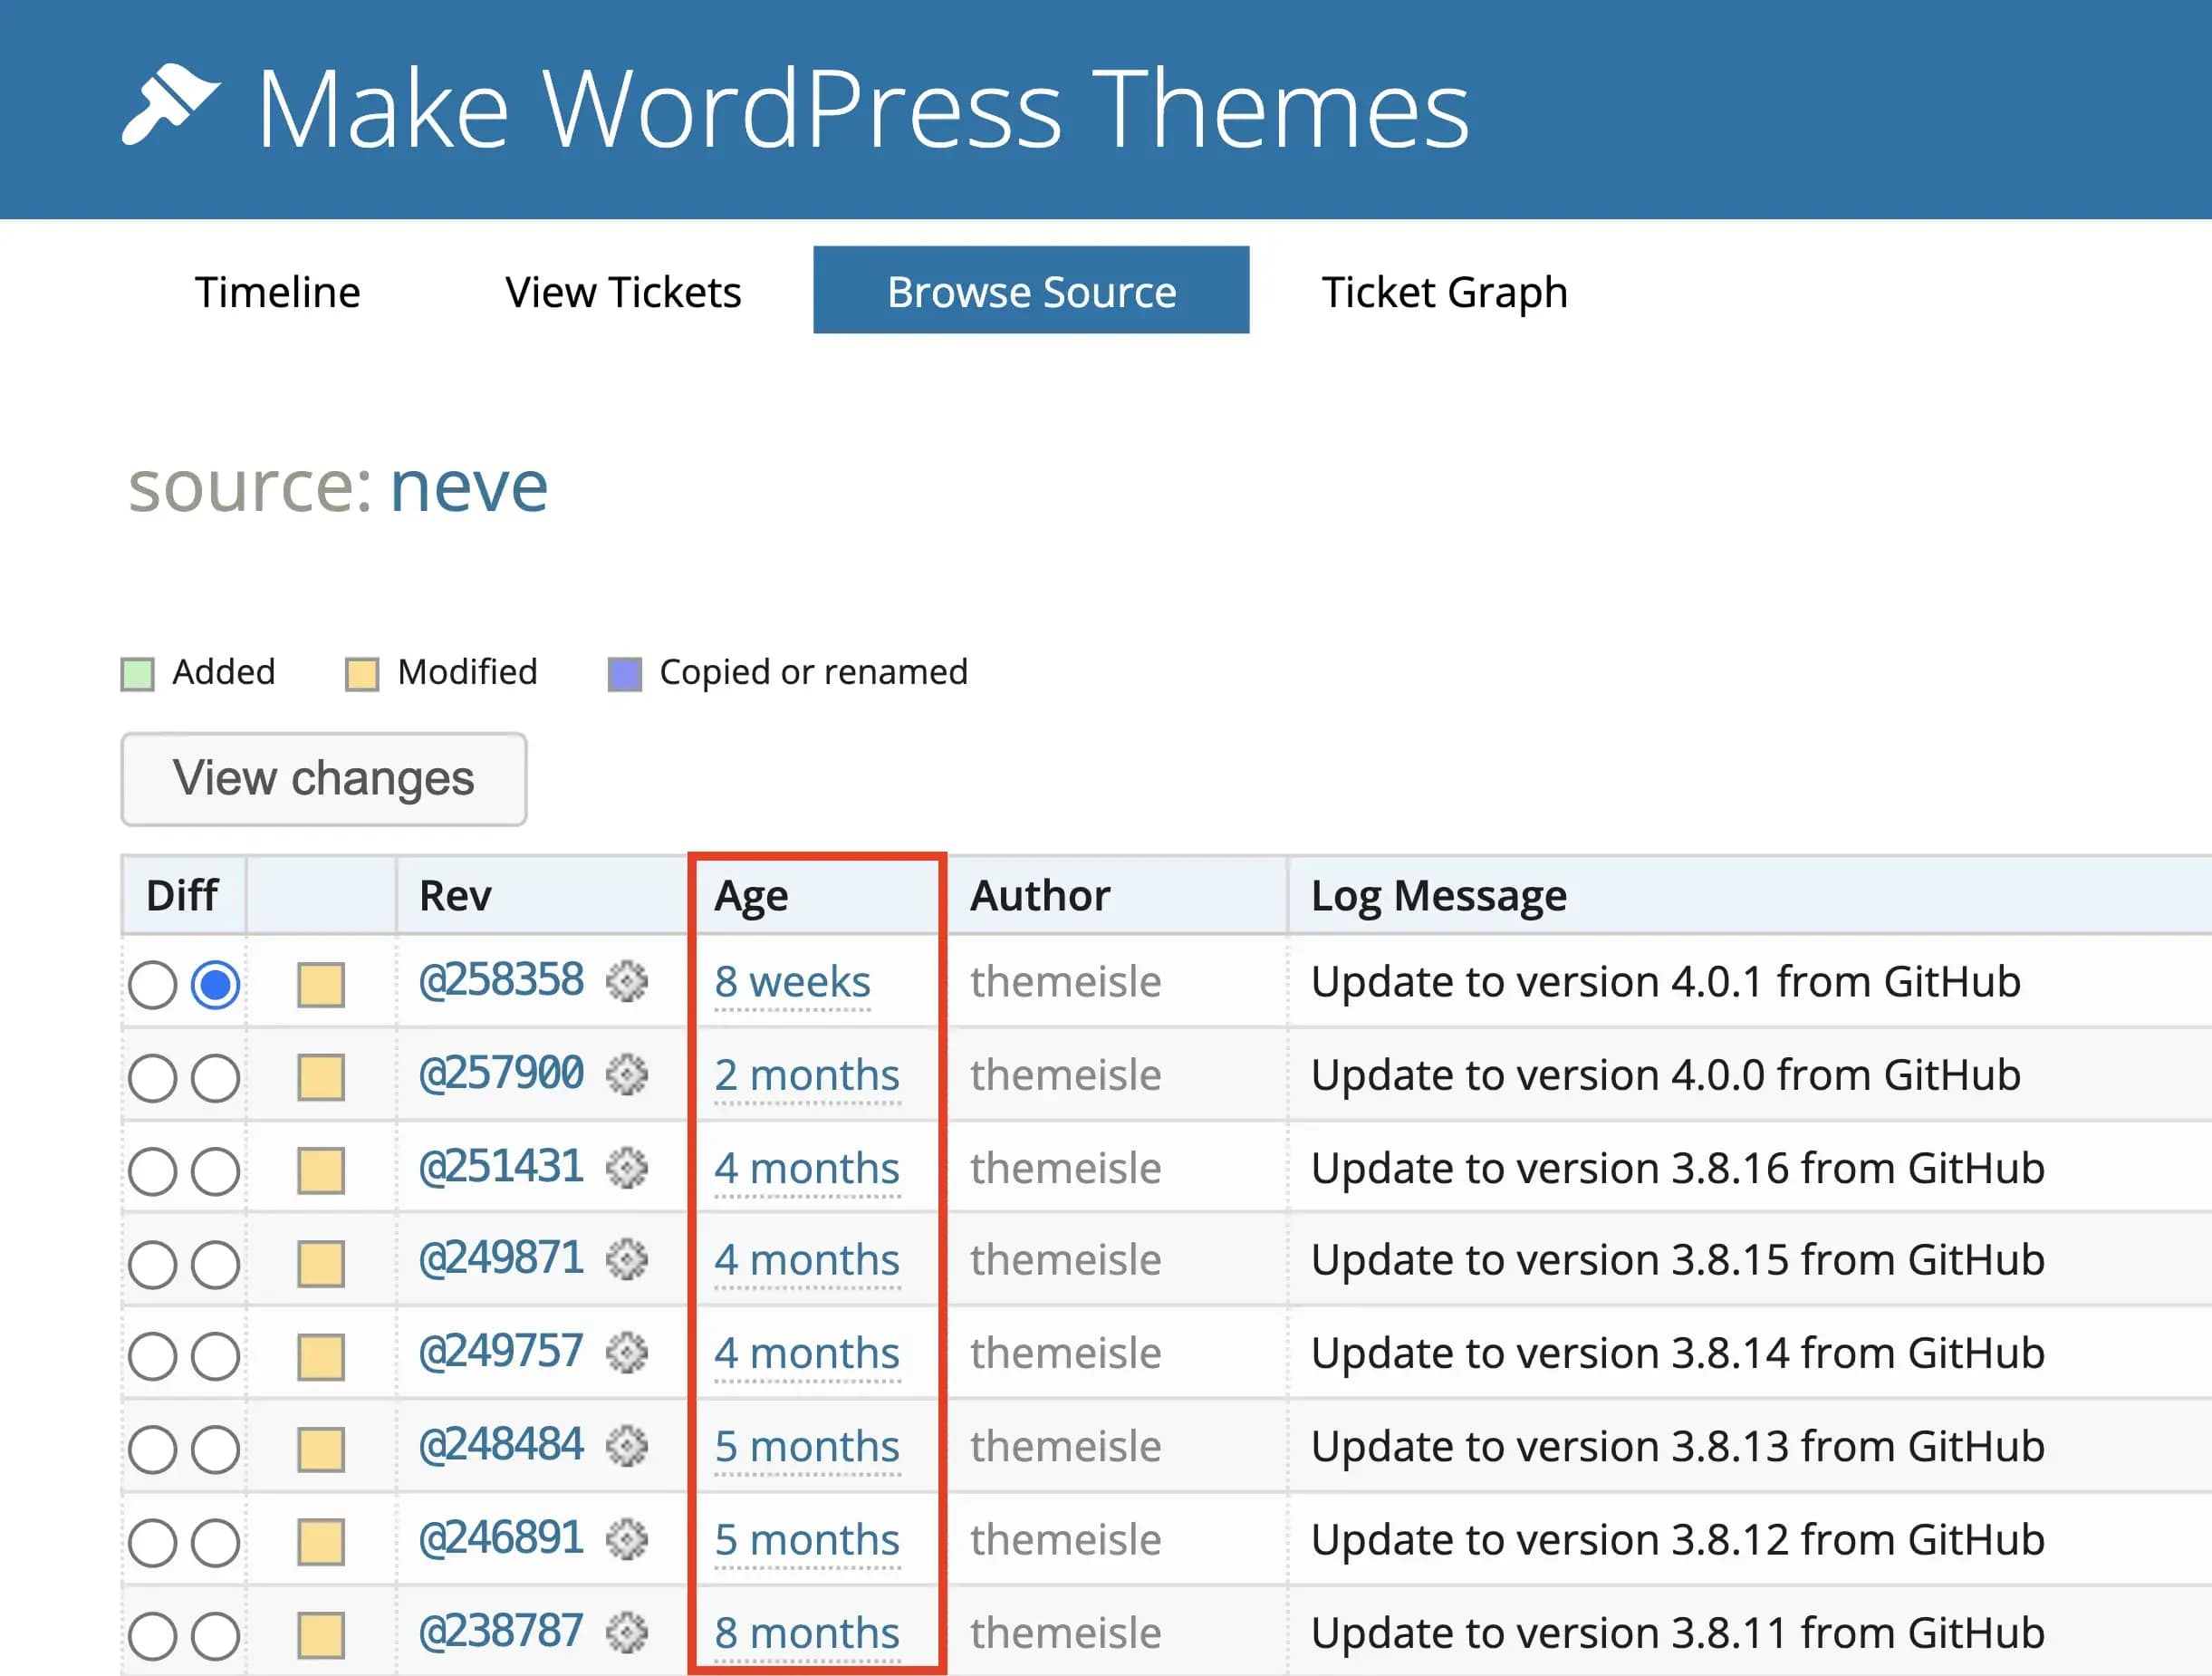This screenshot has width=2212, height=1676.
Task: Open revision @249871 link
Action: 501,1258
